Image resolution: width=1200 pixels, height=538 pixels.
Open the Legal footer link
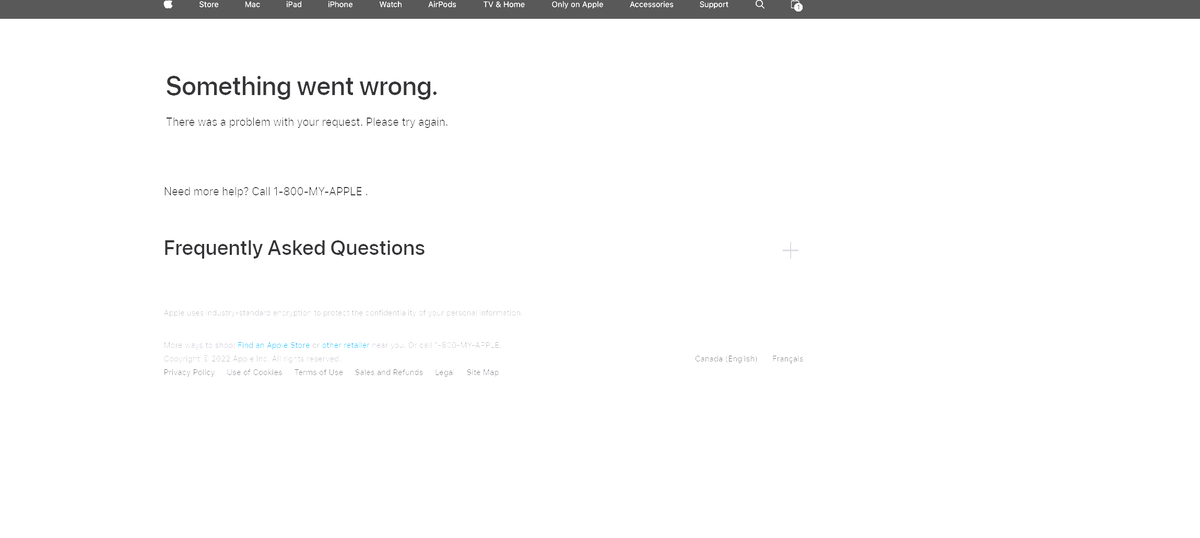point(445,373)
